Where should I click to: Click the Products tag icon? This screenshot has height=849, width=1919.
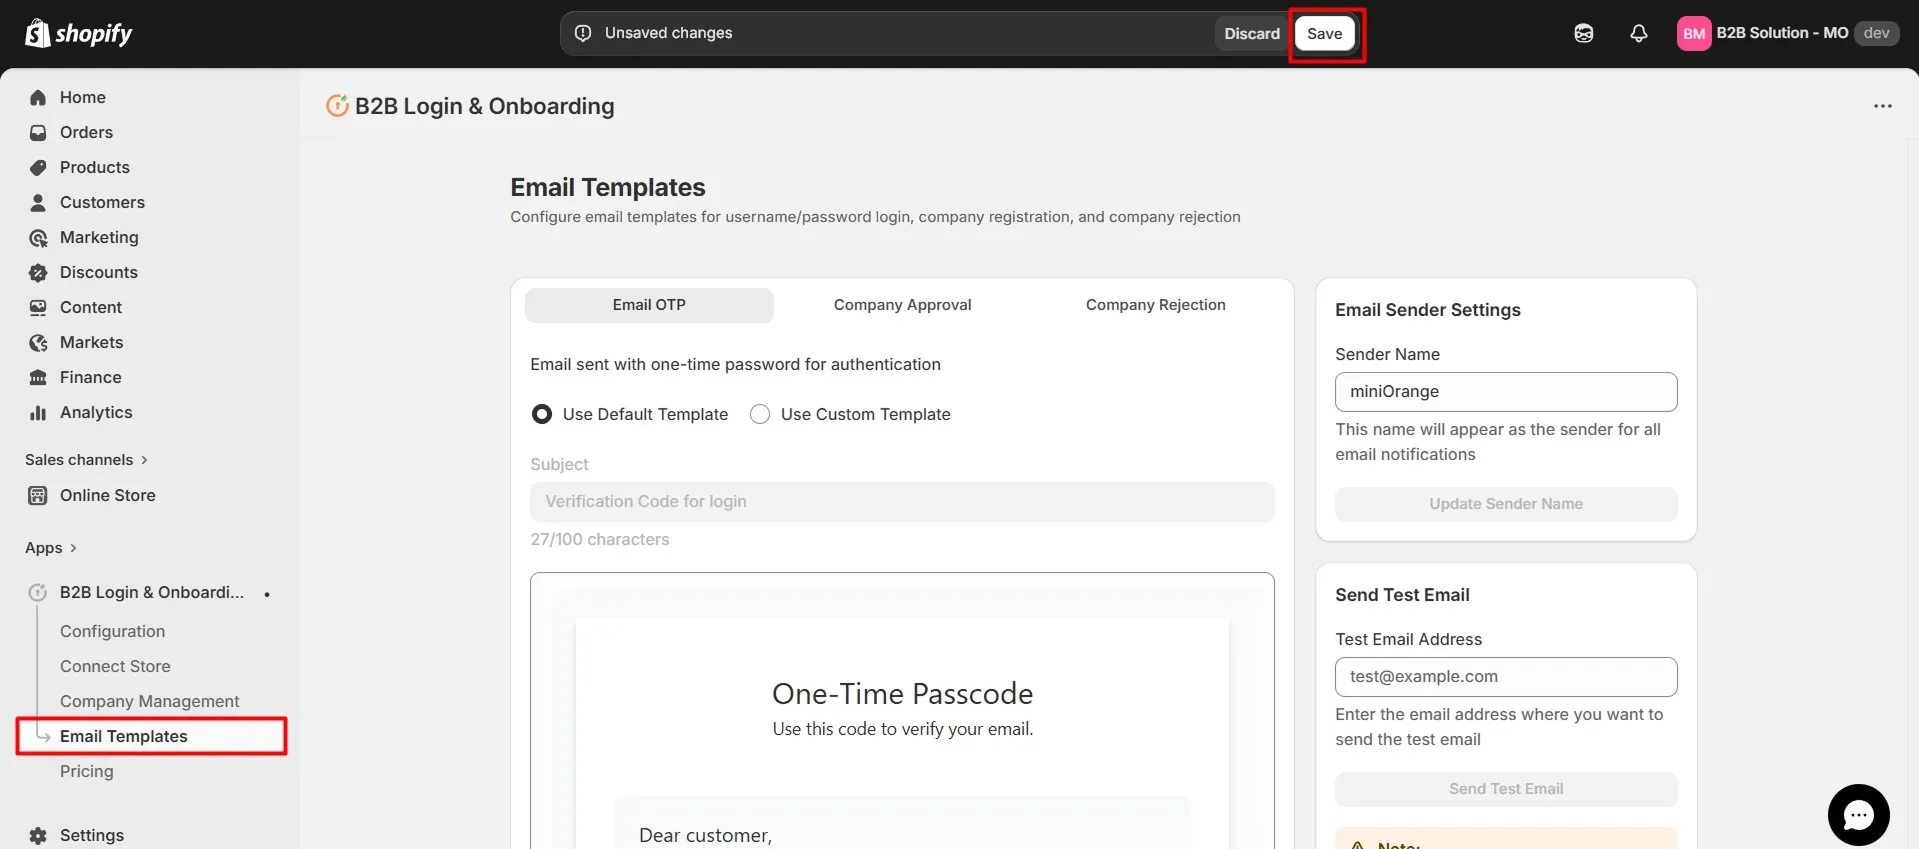(x=38, y=167)
